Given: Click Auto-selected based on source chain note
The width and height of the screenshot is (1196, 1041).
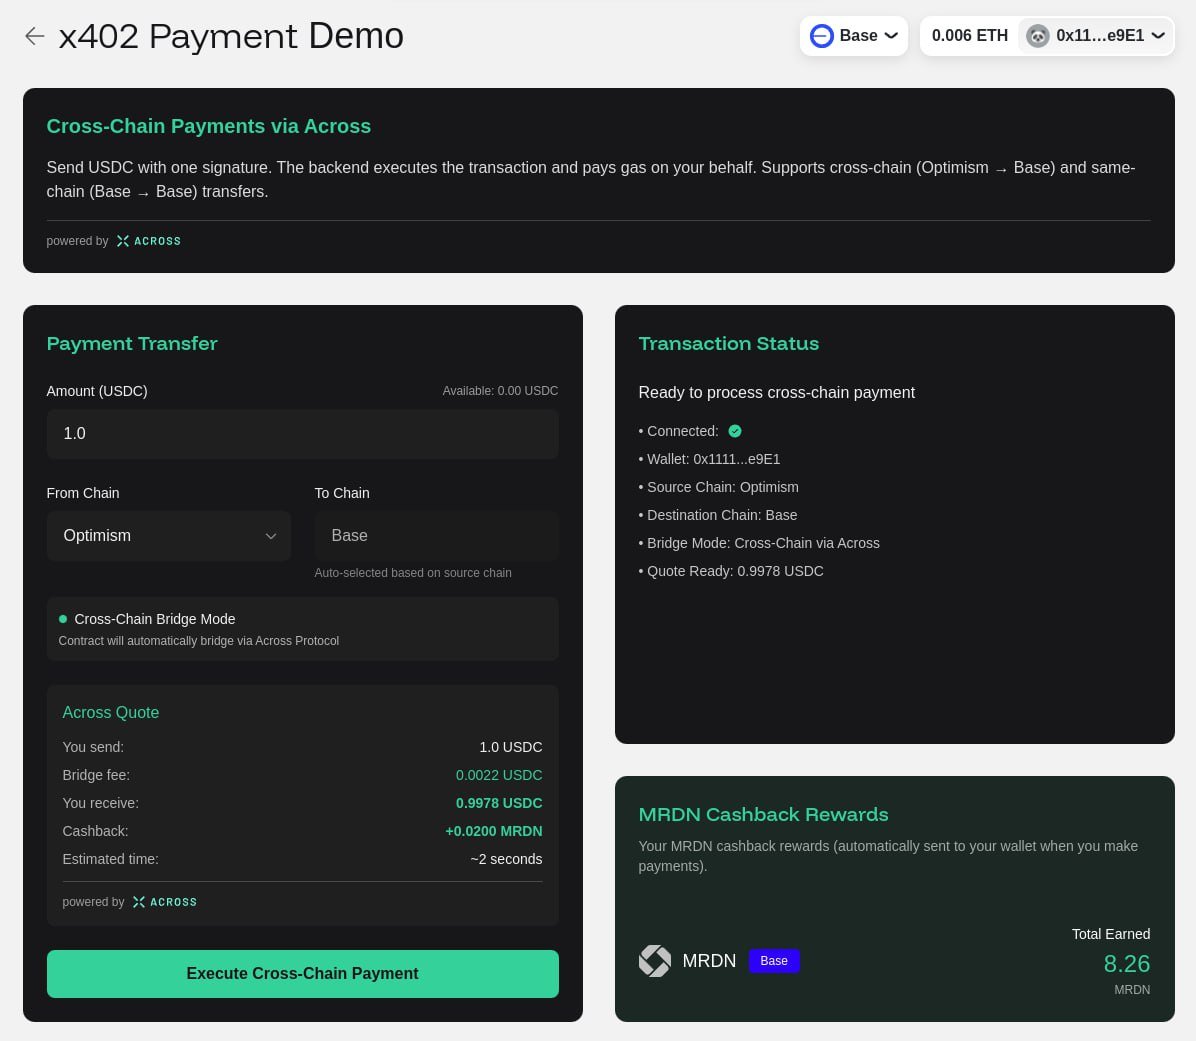Looking at the screenshot, I should pyautogui.click(x=413, y=573).
